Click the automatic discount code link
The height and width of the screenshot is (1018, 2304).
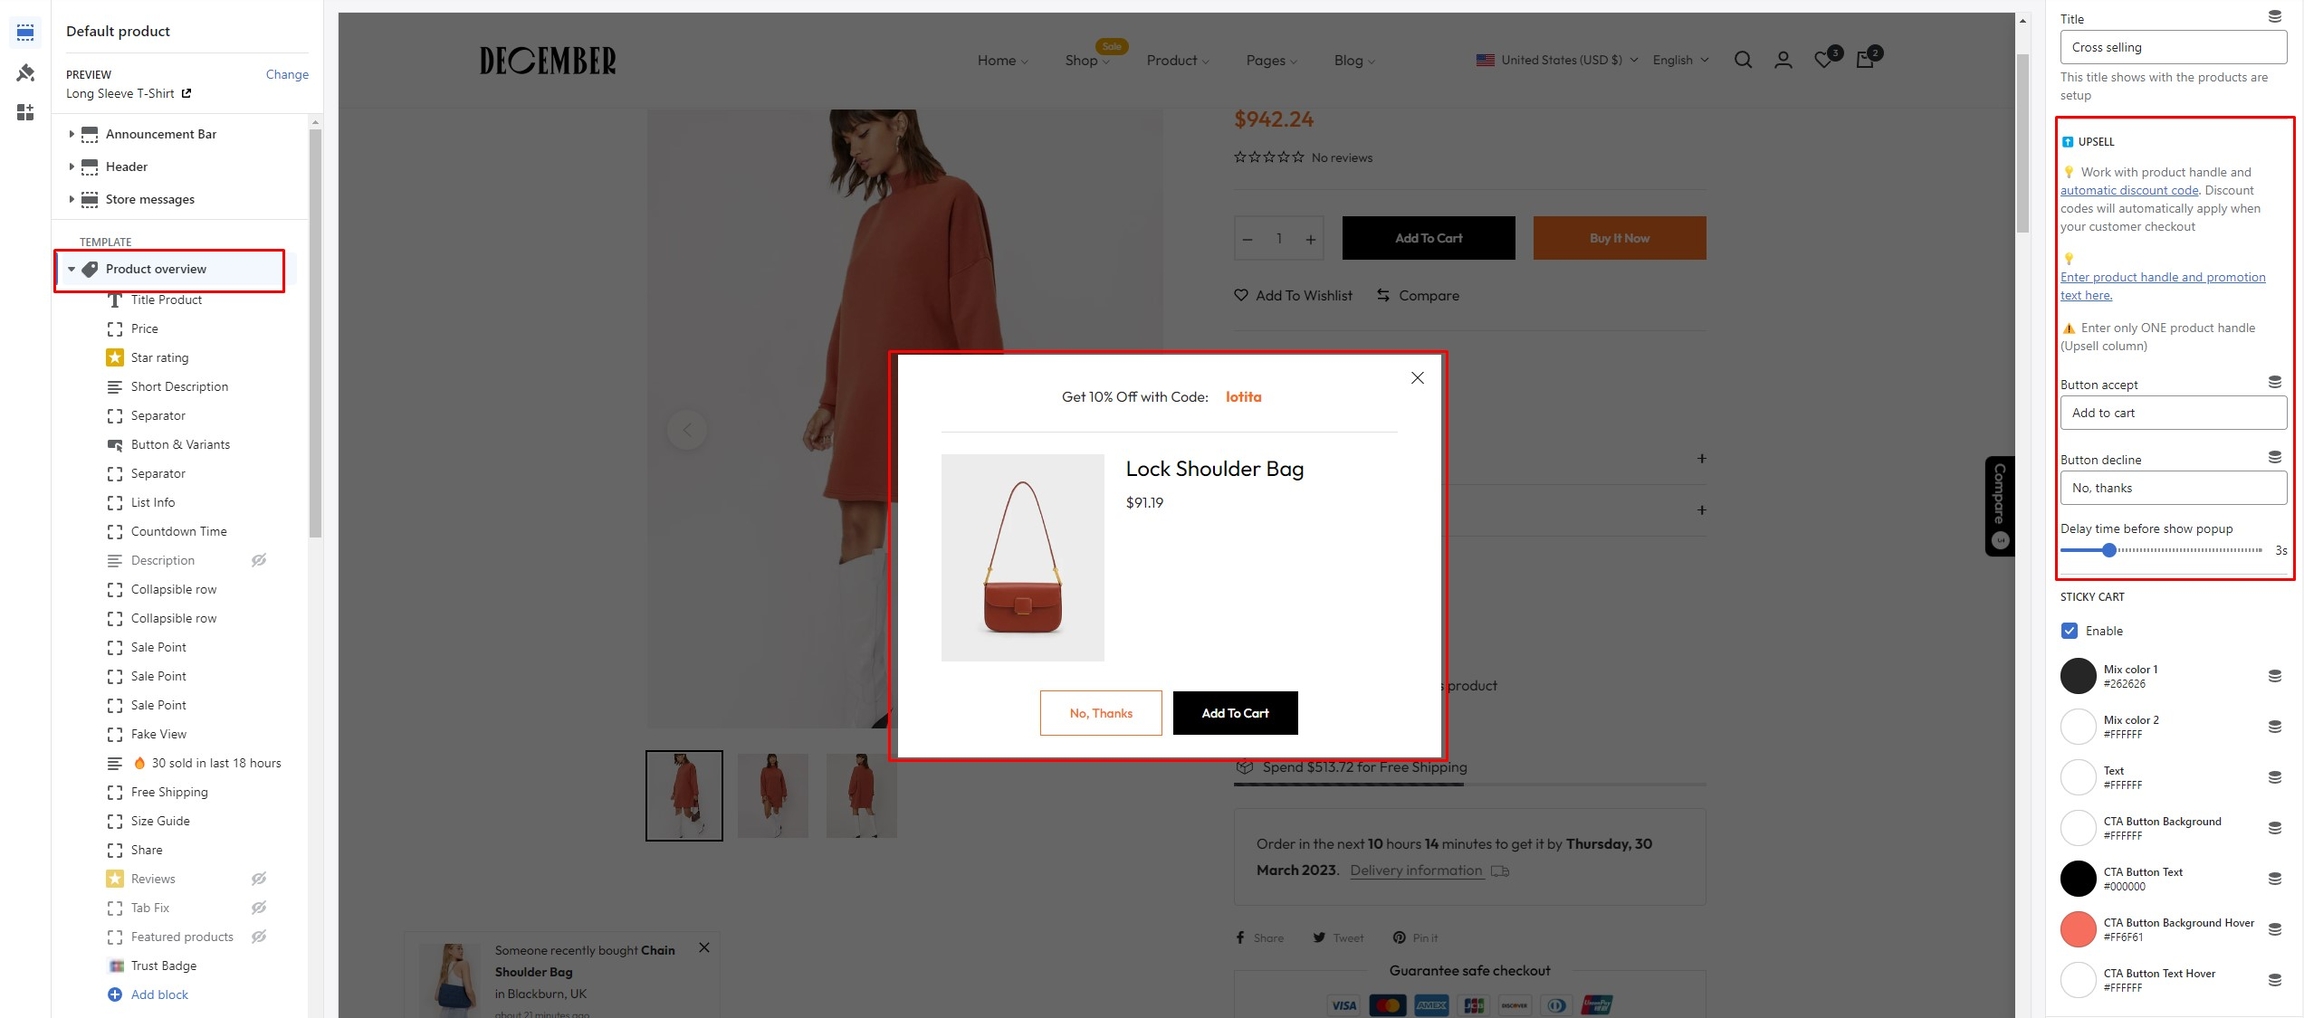2129,190
